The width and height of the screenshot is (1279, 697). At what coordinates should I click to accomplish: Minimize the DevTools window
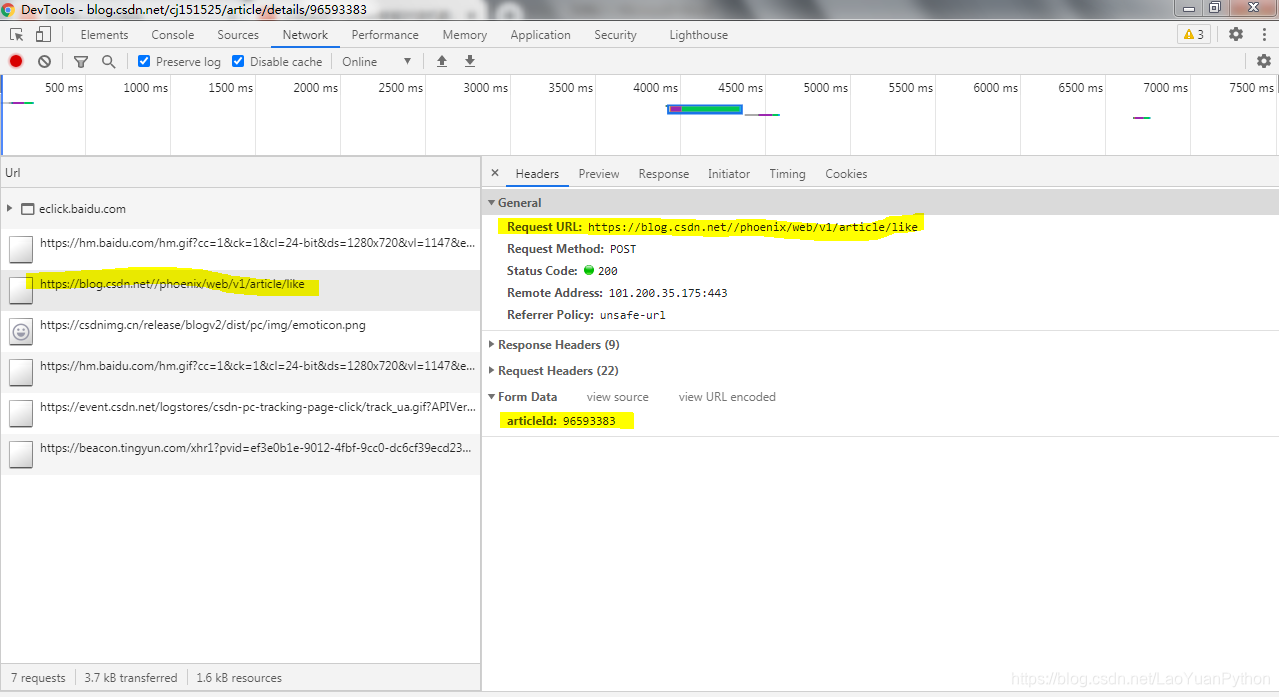coord(1186,8)
